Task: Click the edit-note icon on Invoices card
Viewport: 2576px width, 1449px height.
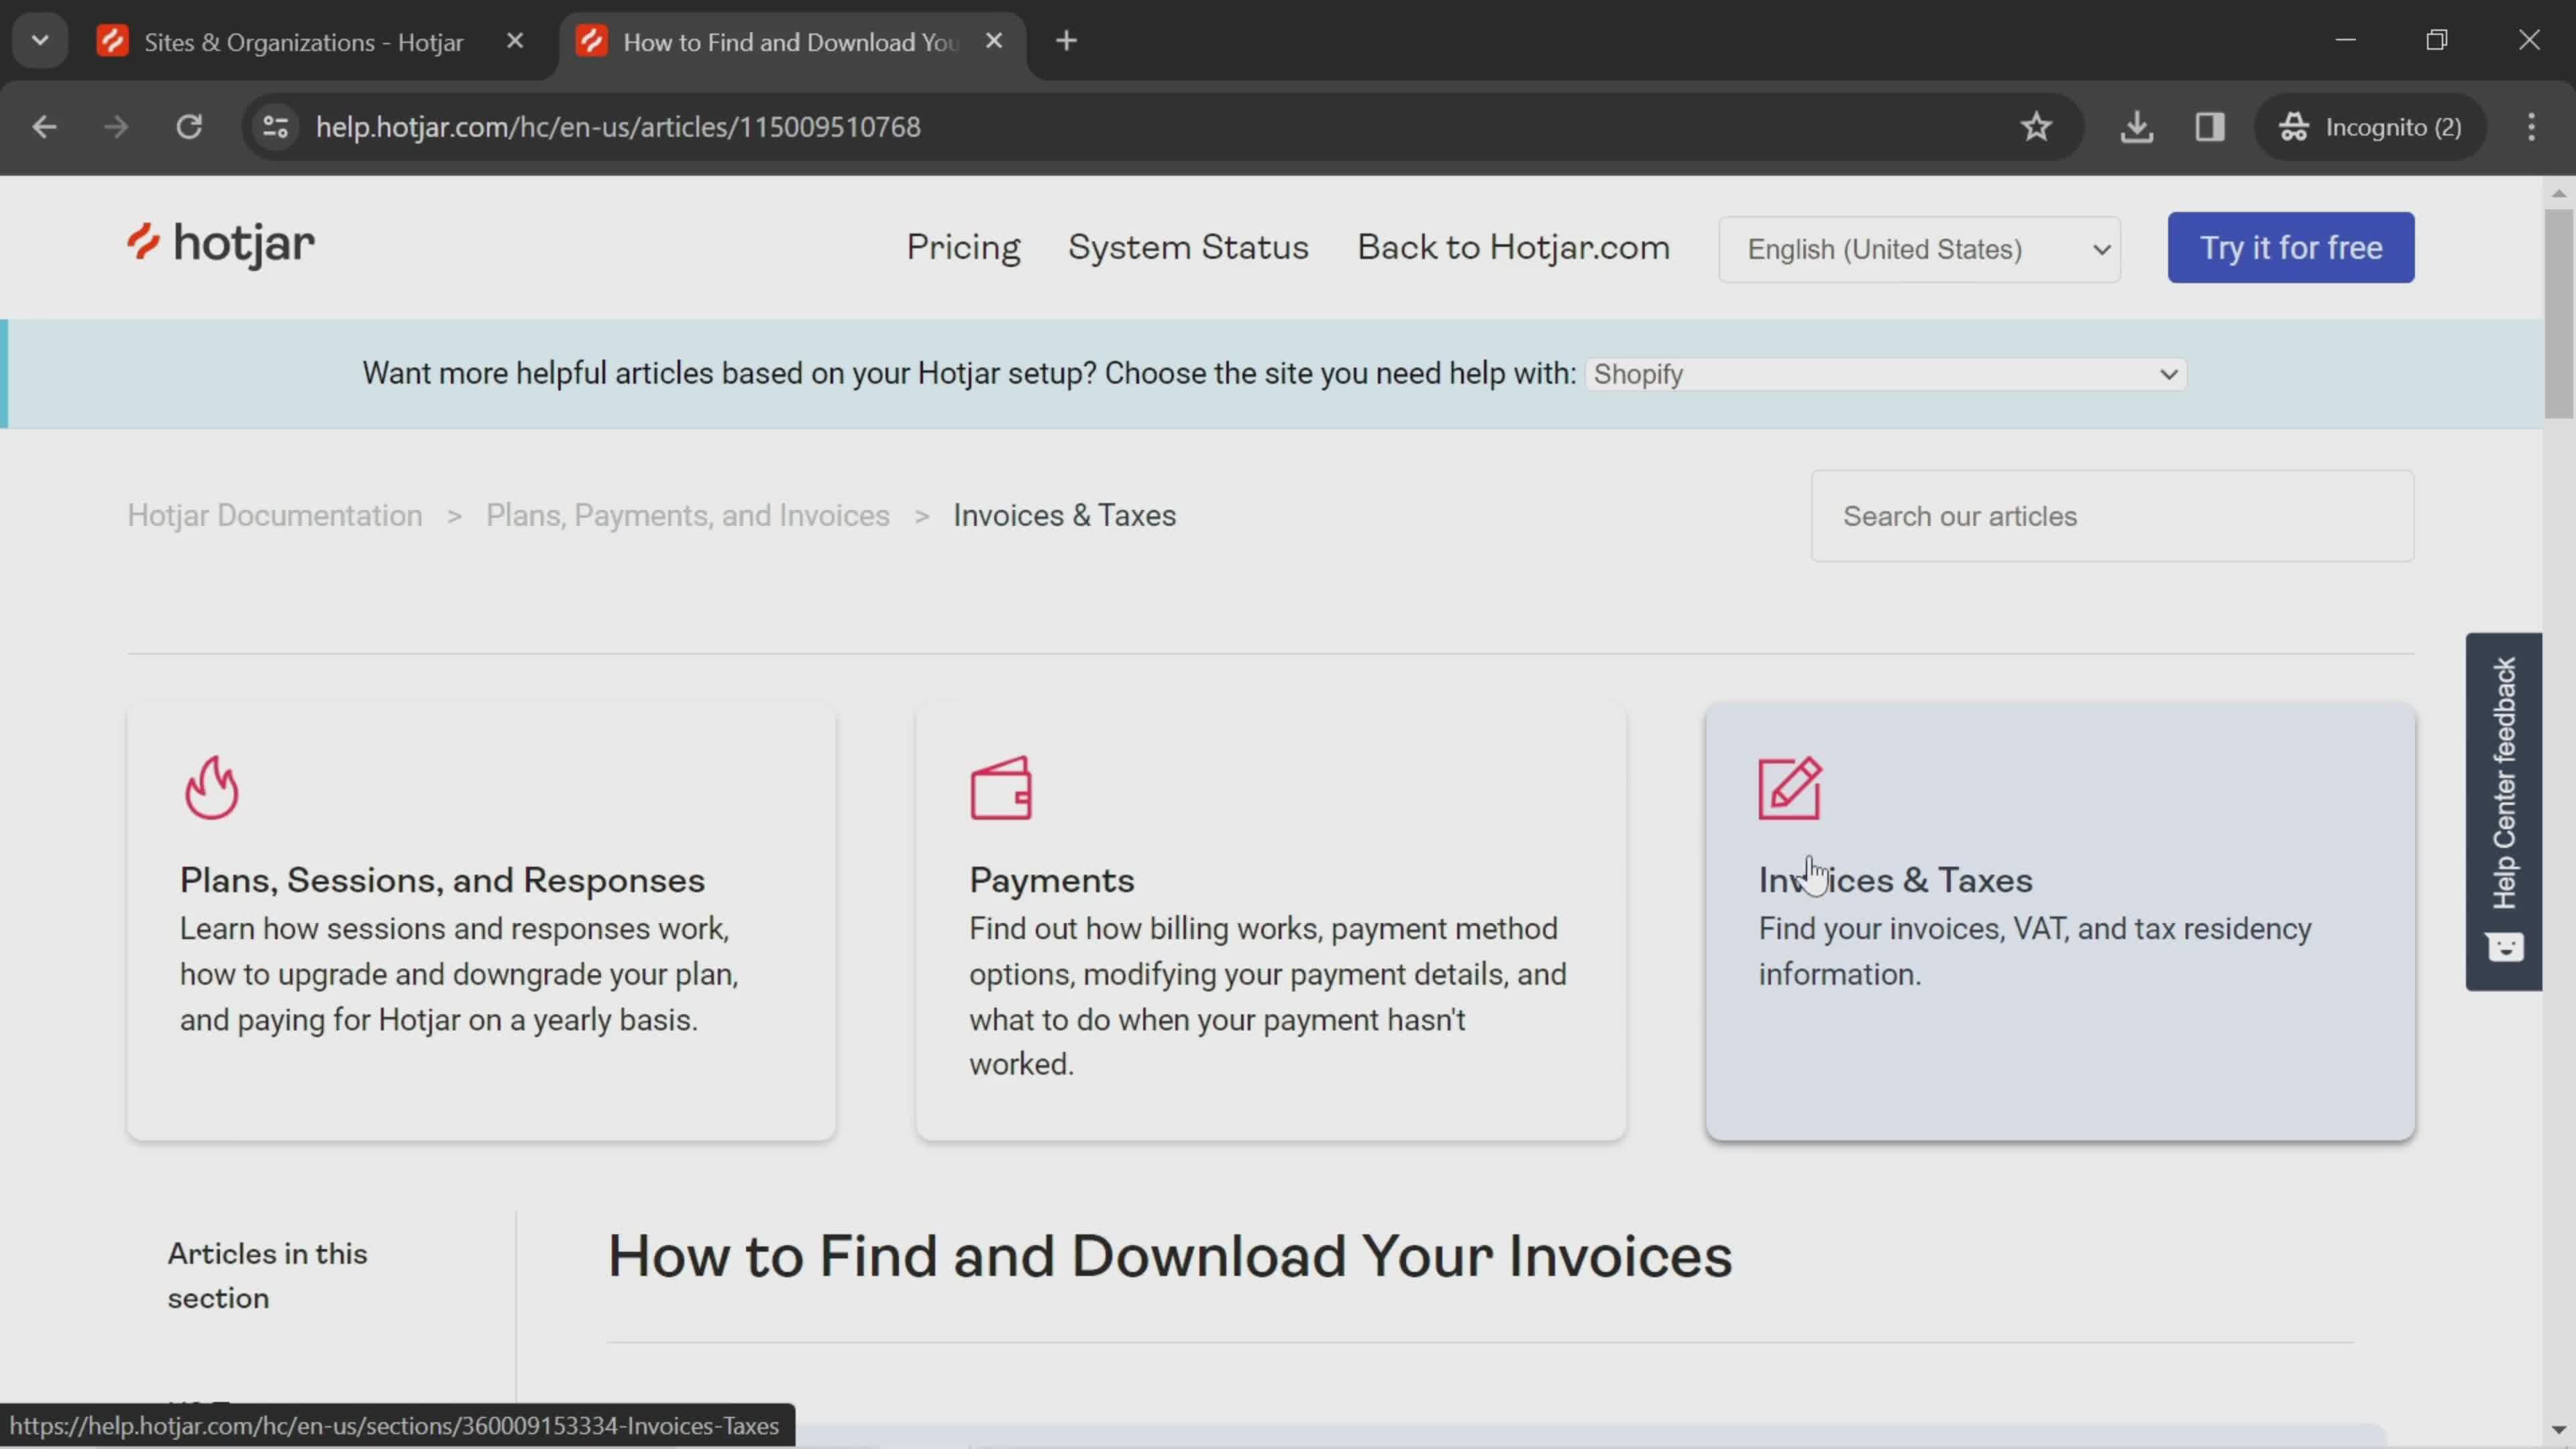Action: tap(1790, 788)
